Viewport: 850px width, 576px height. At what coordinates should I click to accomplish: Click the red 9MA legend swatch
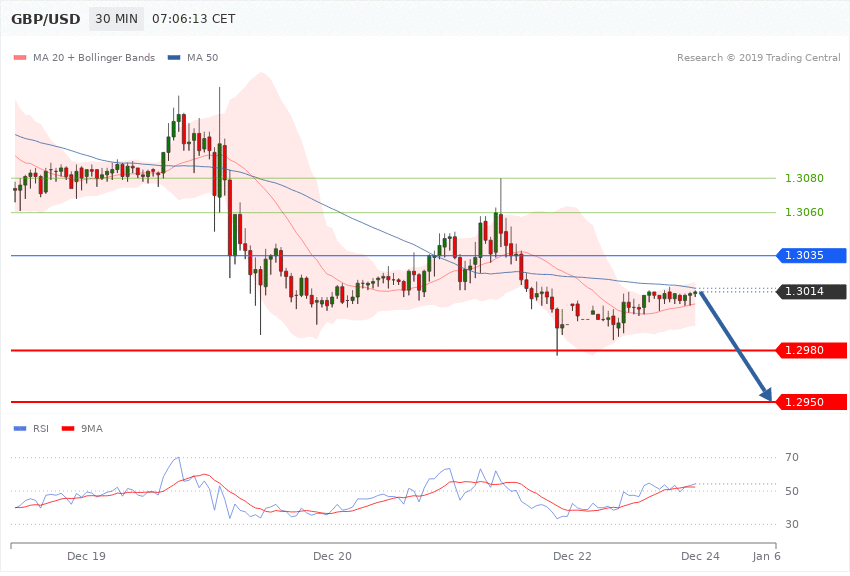(x=68, y=429)
